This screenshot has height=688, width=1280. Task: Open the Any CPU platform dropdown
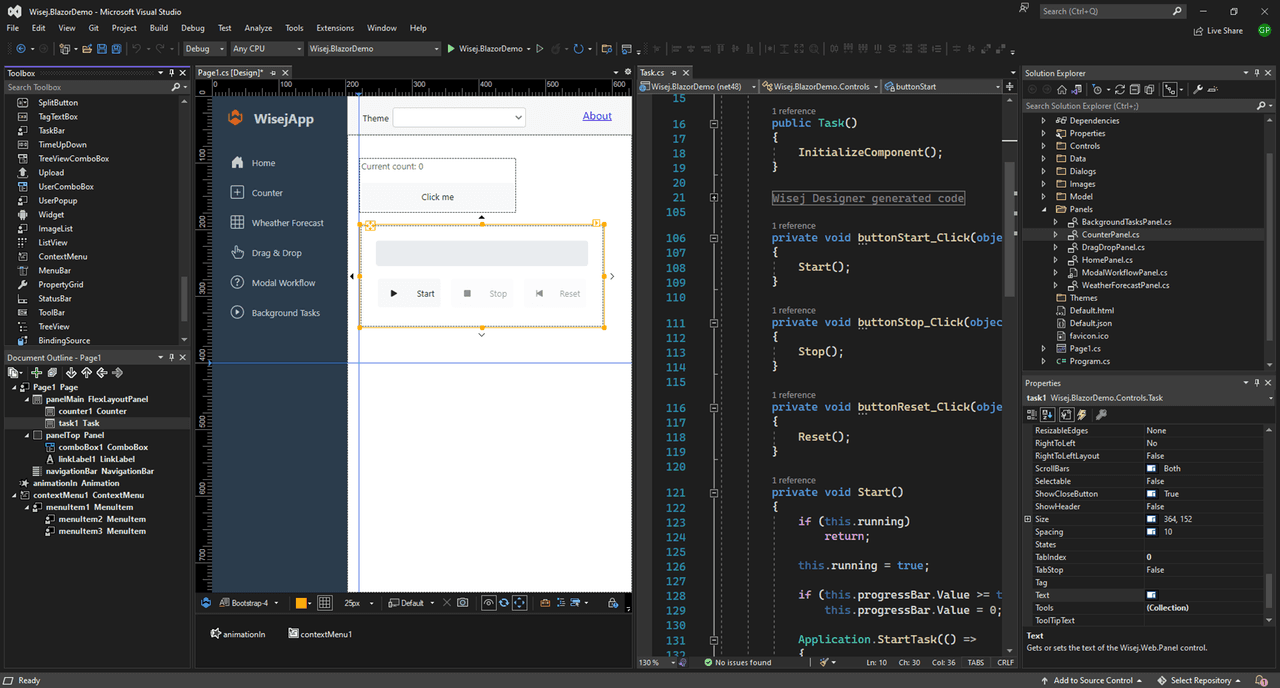pyautogui.click(x=266, y=48)
